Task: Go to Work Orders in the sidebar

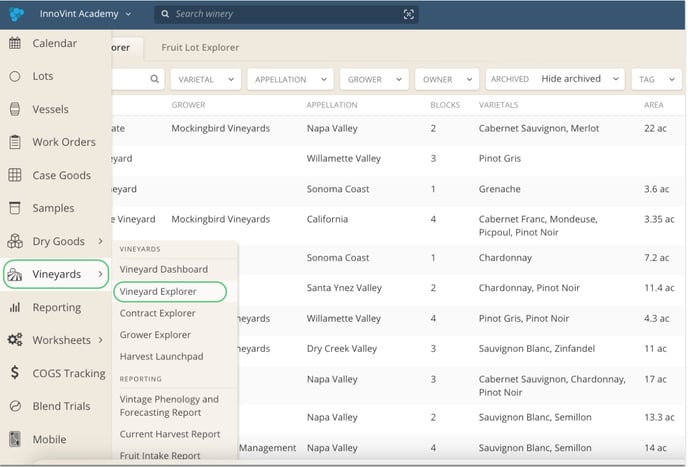Action: click(64, 142)
